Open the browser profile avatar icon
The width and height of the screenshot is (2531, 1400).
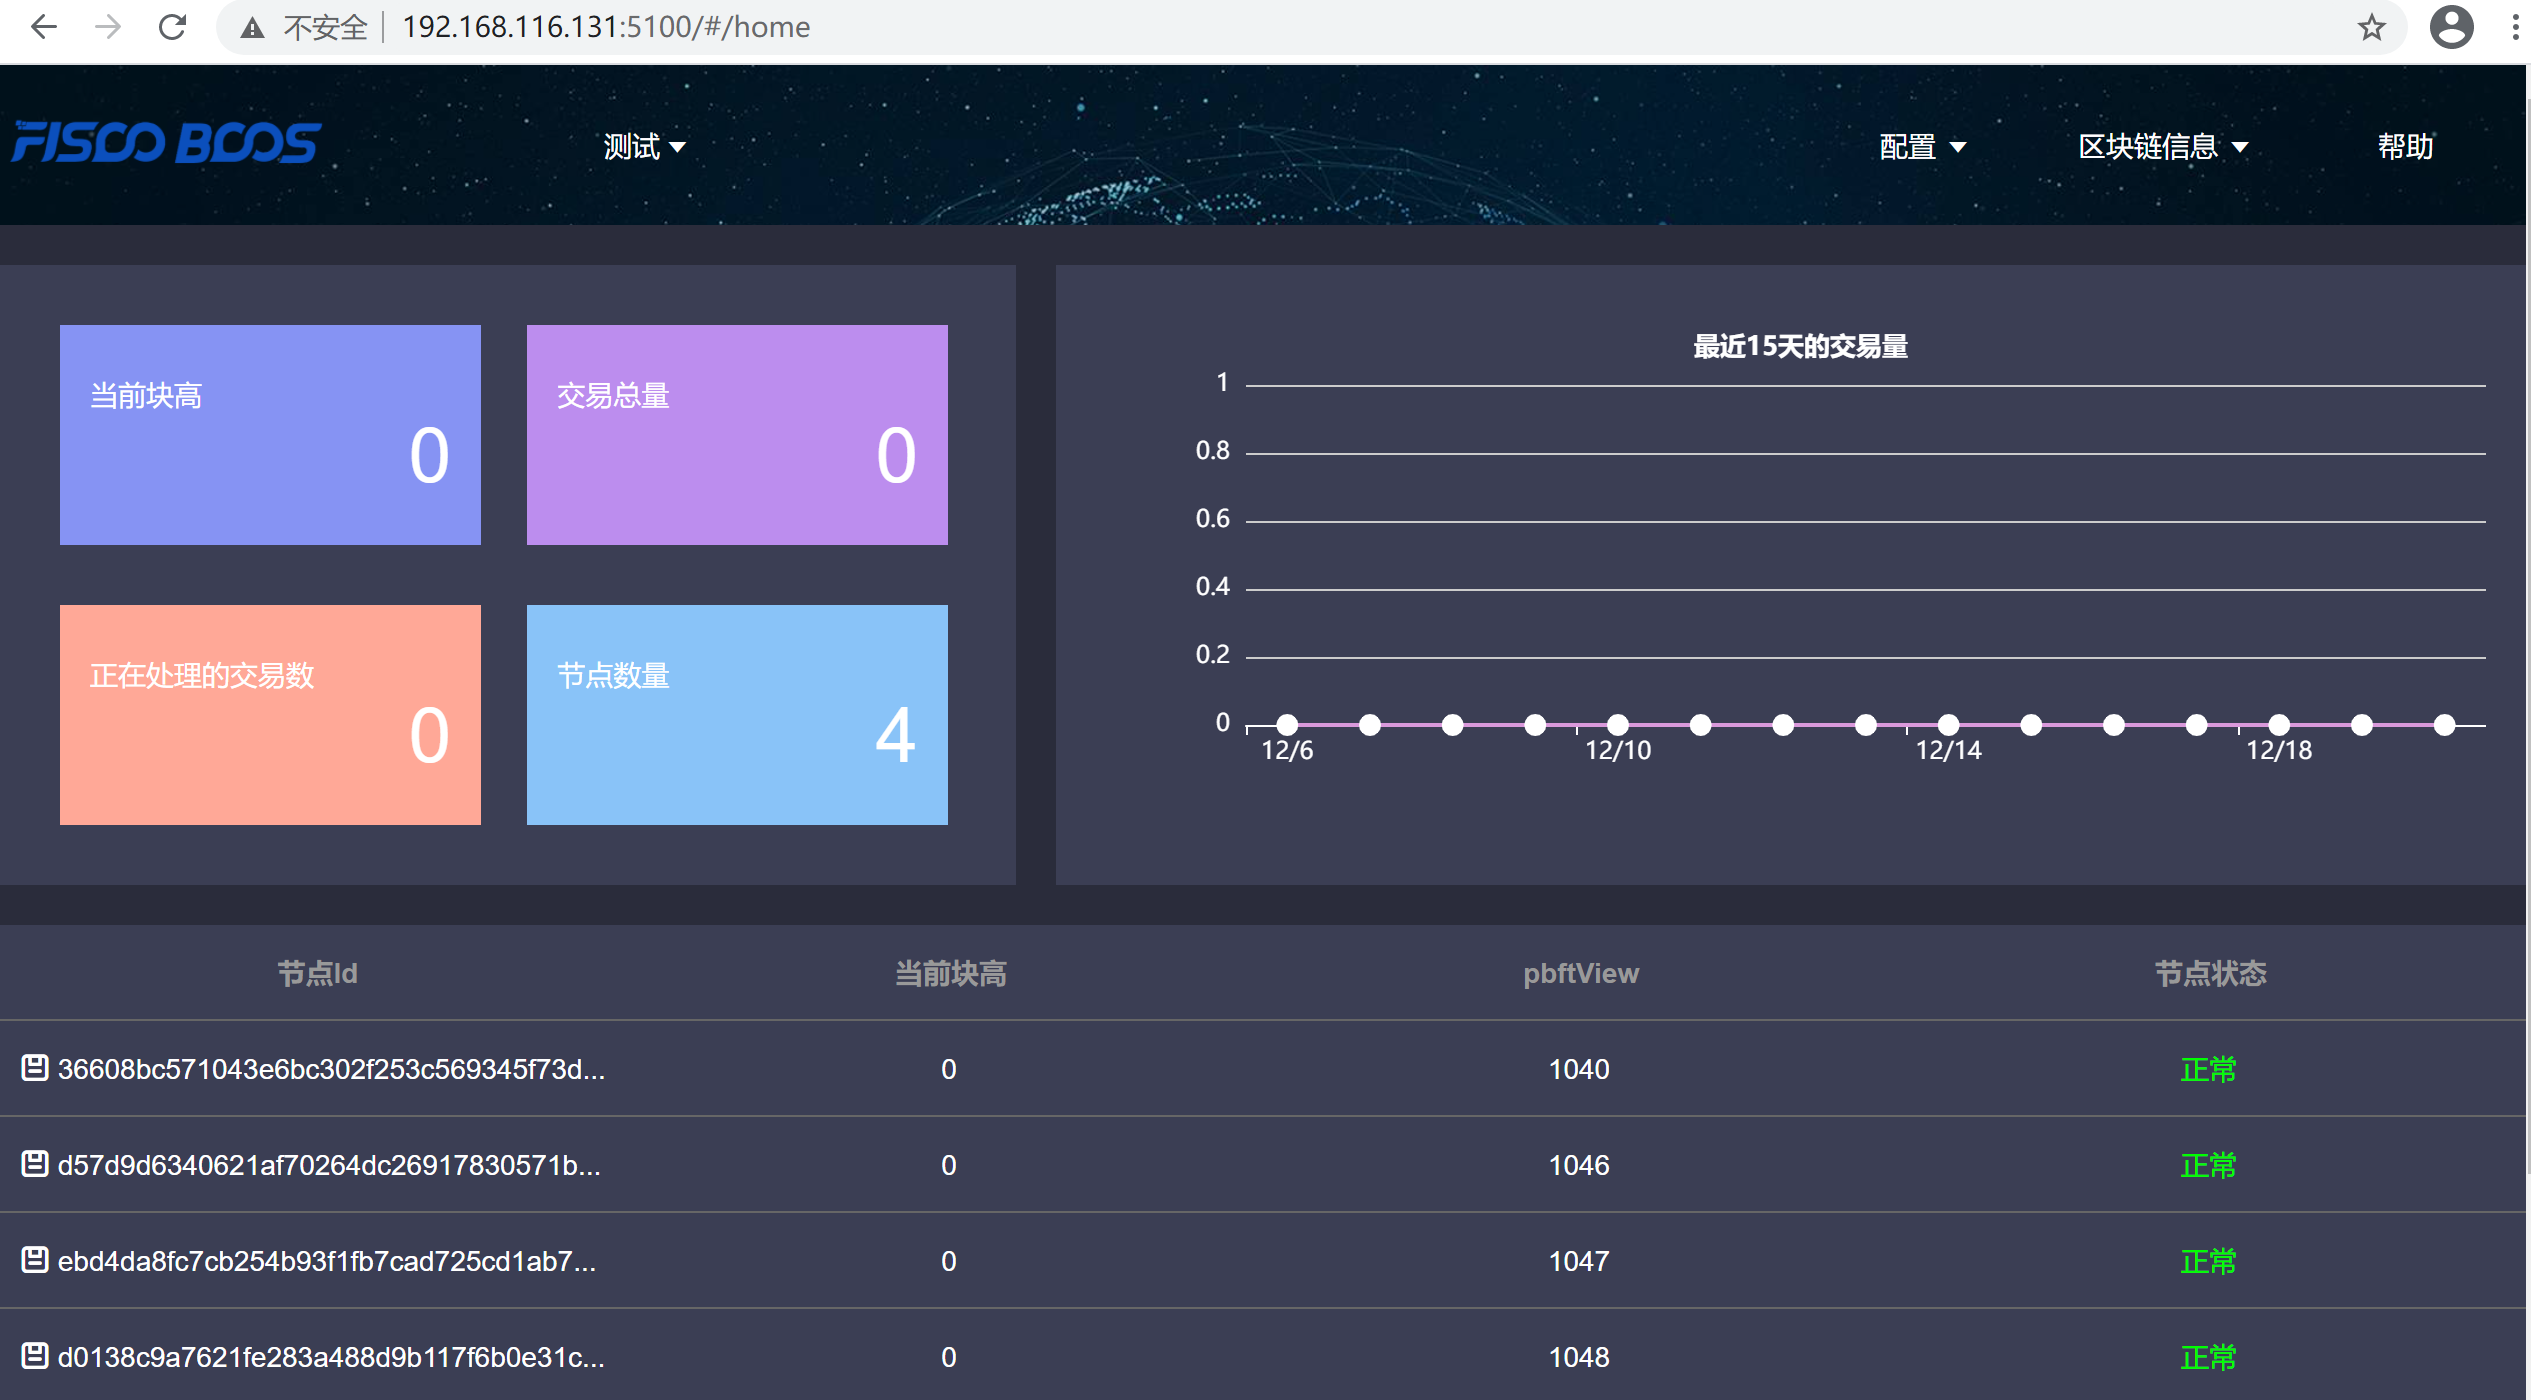point(2451,27)
